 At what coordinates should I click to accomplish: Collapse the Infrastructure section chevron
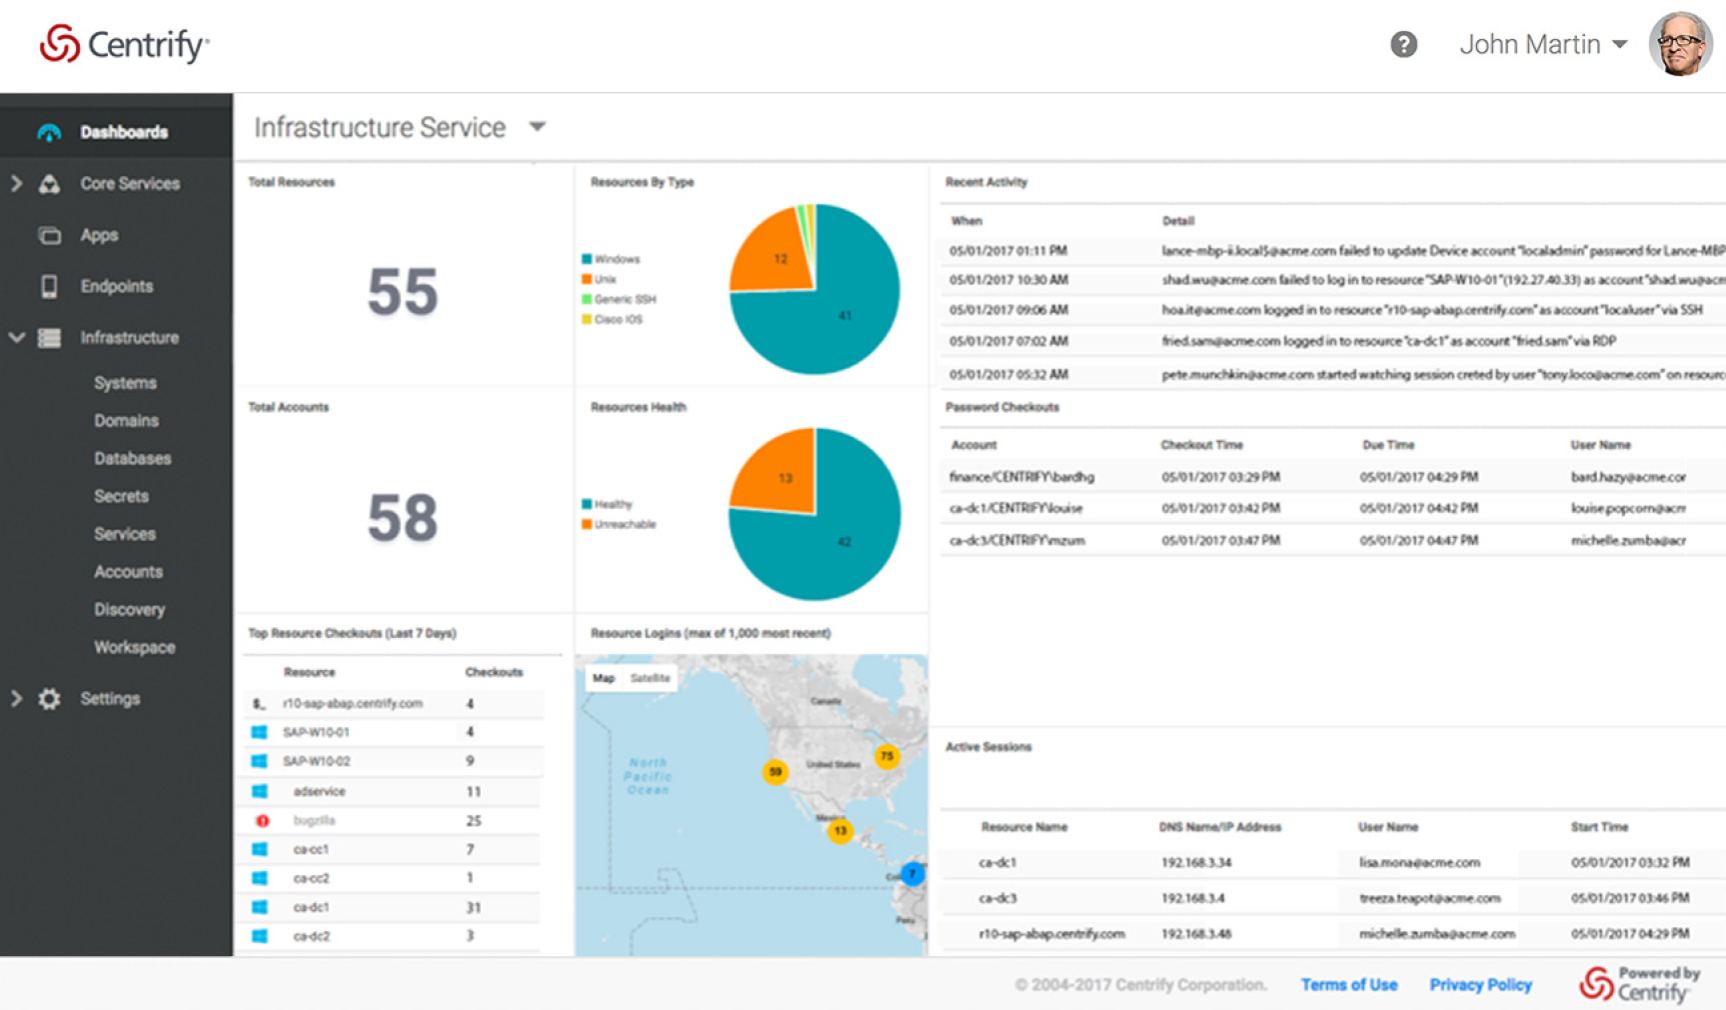[x=16, y=338]
